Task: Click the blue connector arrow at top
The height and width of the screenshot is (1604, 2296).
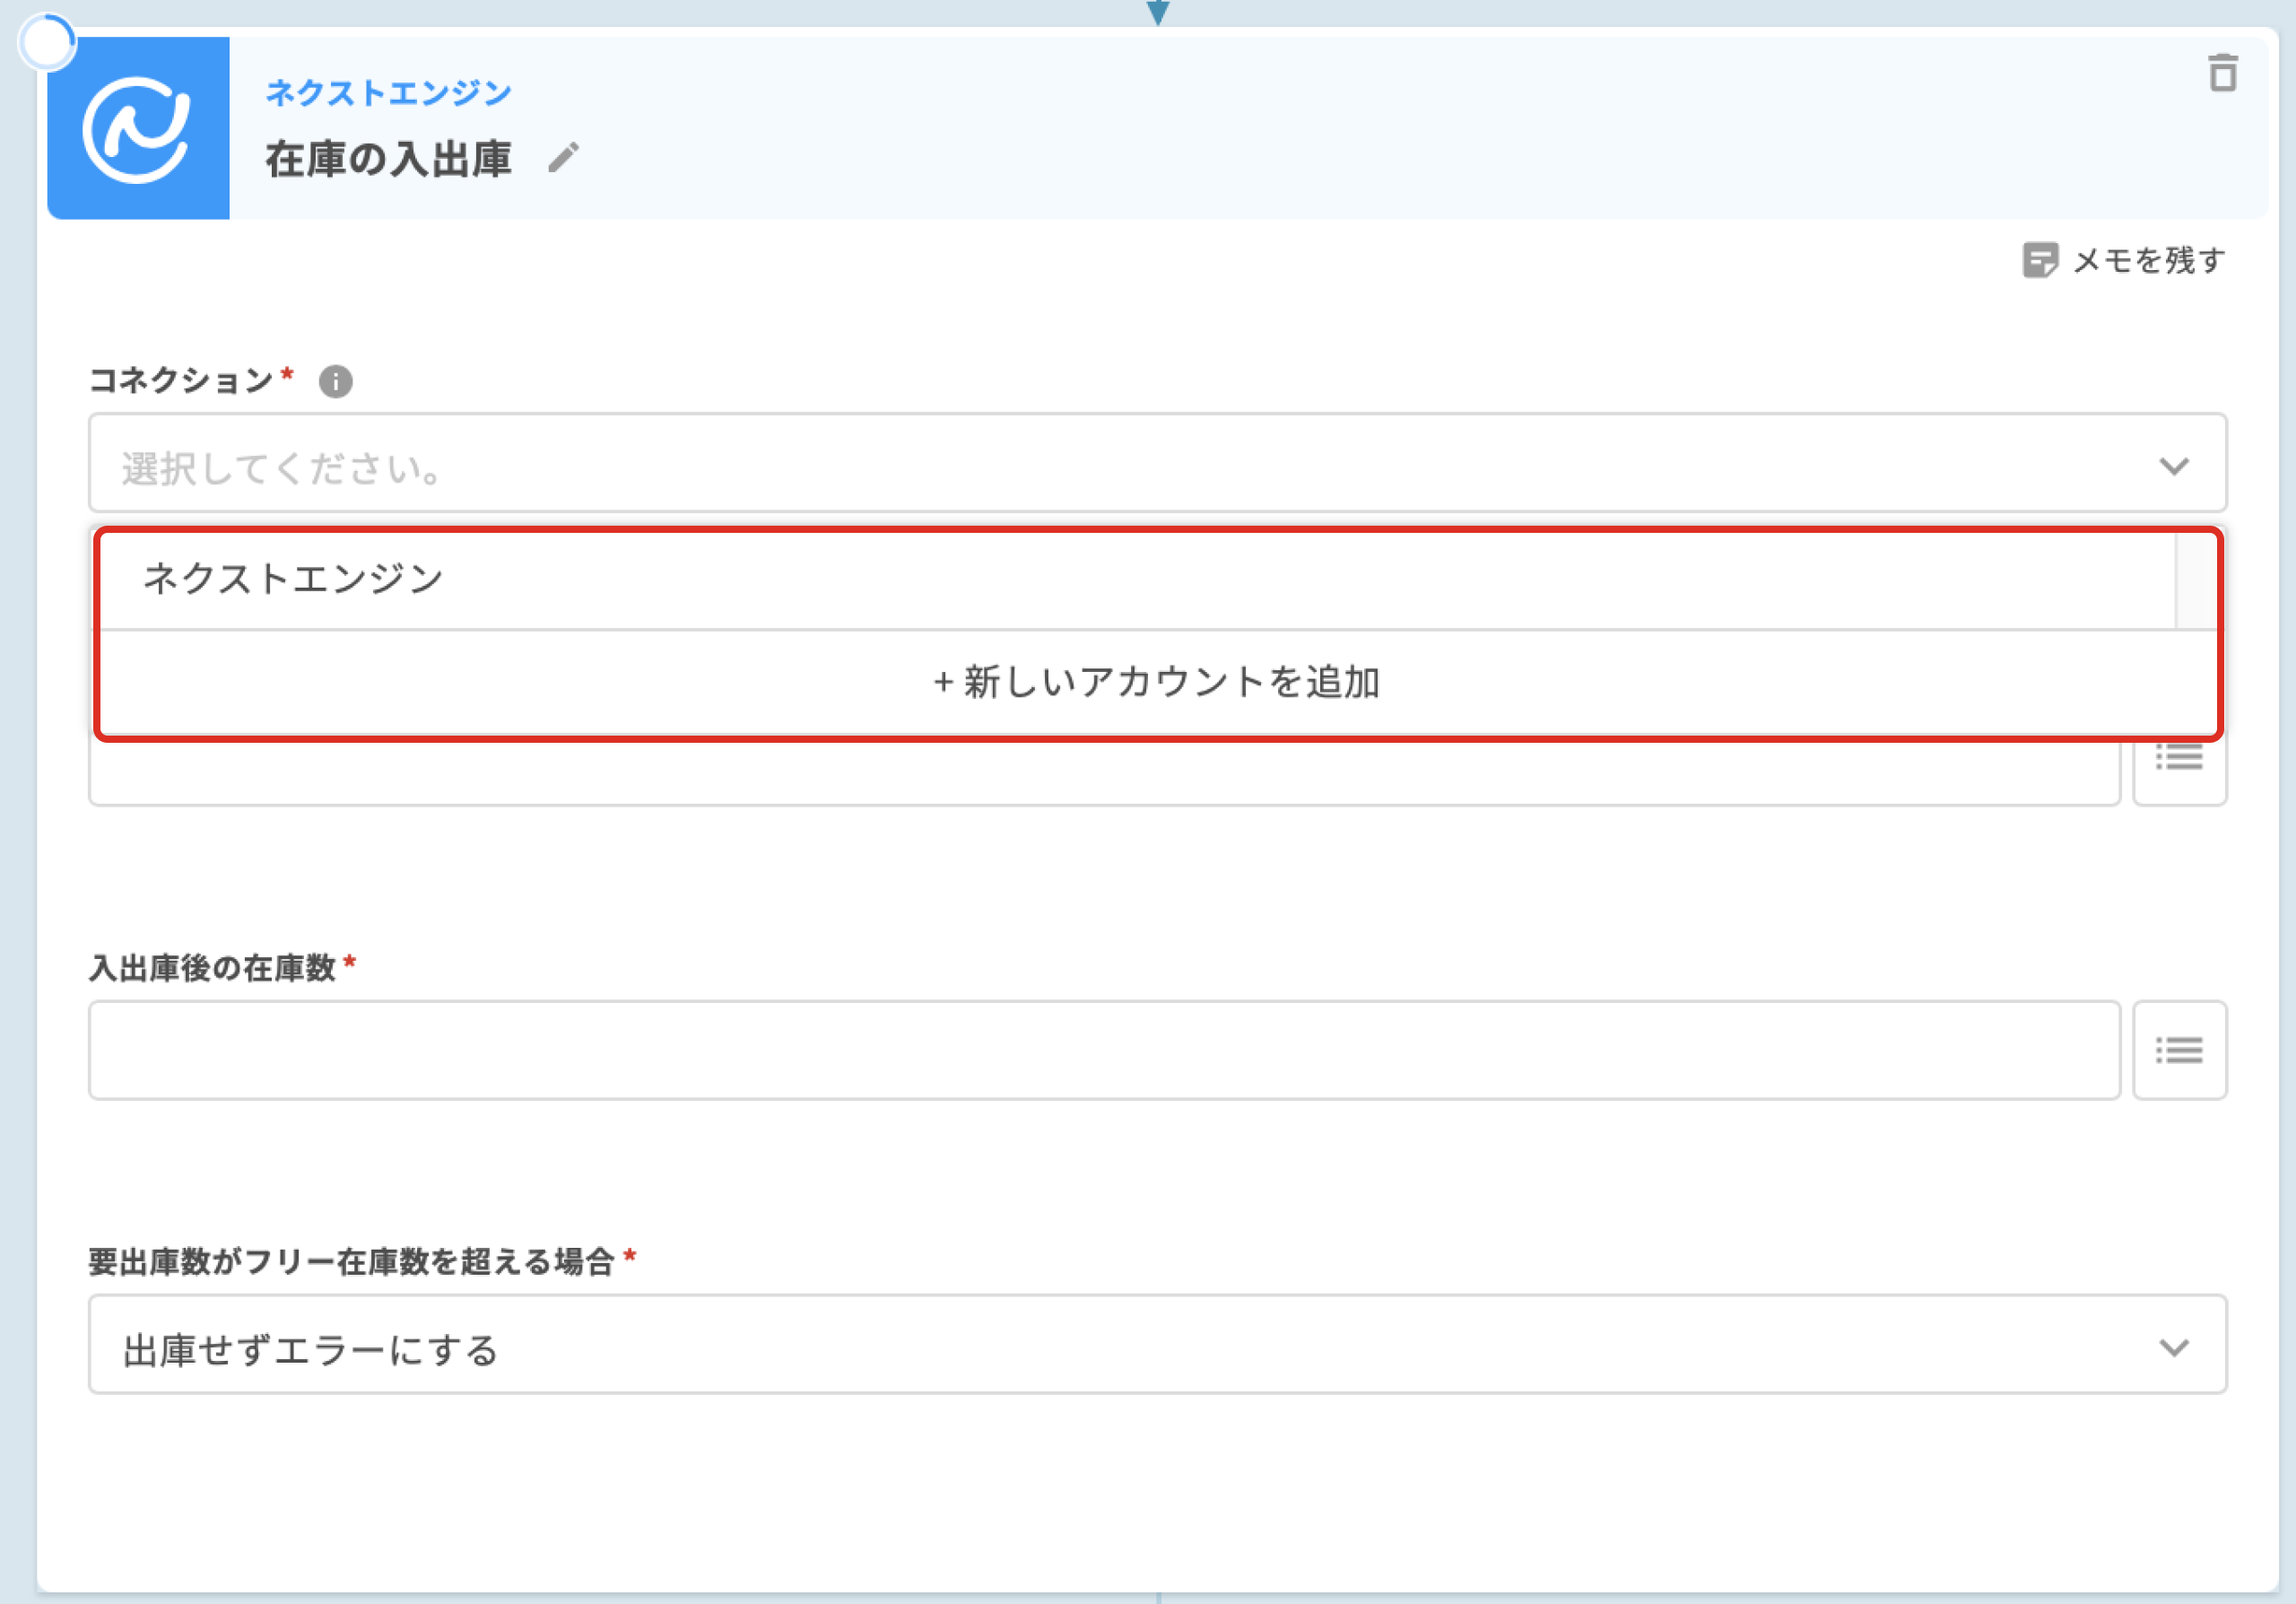Action: tap(1158, 12)
